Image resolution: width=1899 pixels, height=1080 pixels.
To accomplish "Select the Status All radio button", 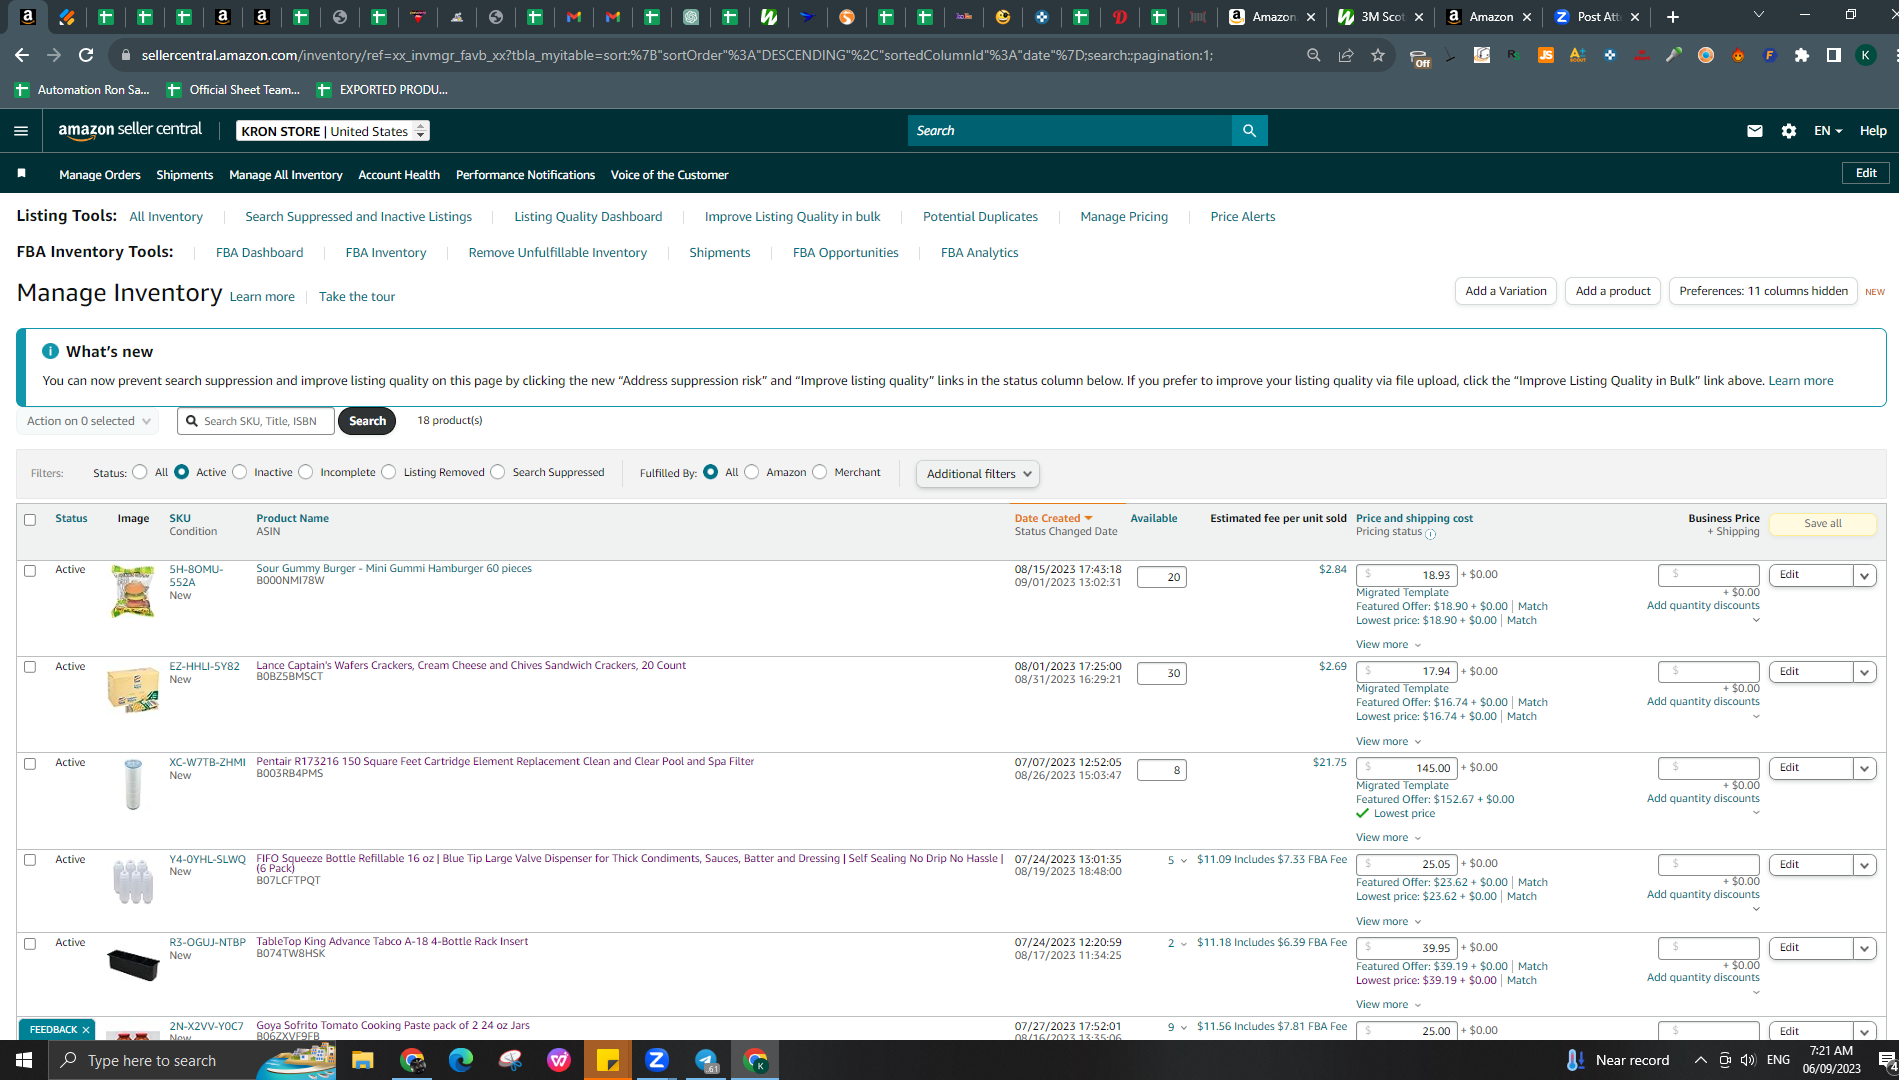I will tap(140, 472).
